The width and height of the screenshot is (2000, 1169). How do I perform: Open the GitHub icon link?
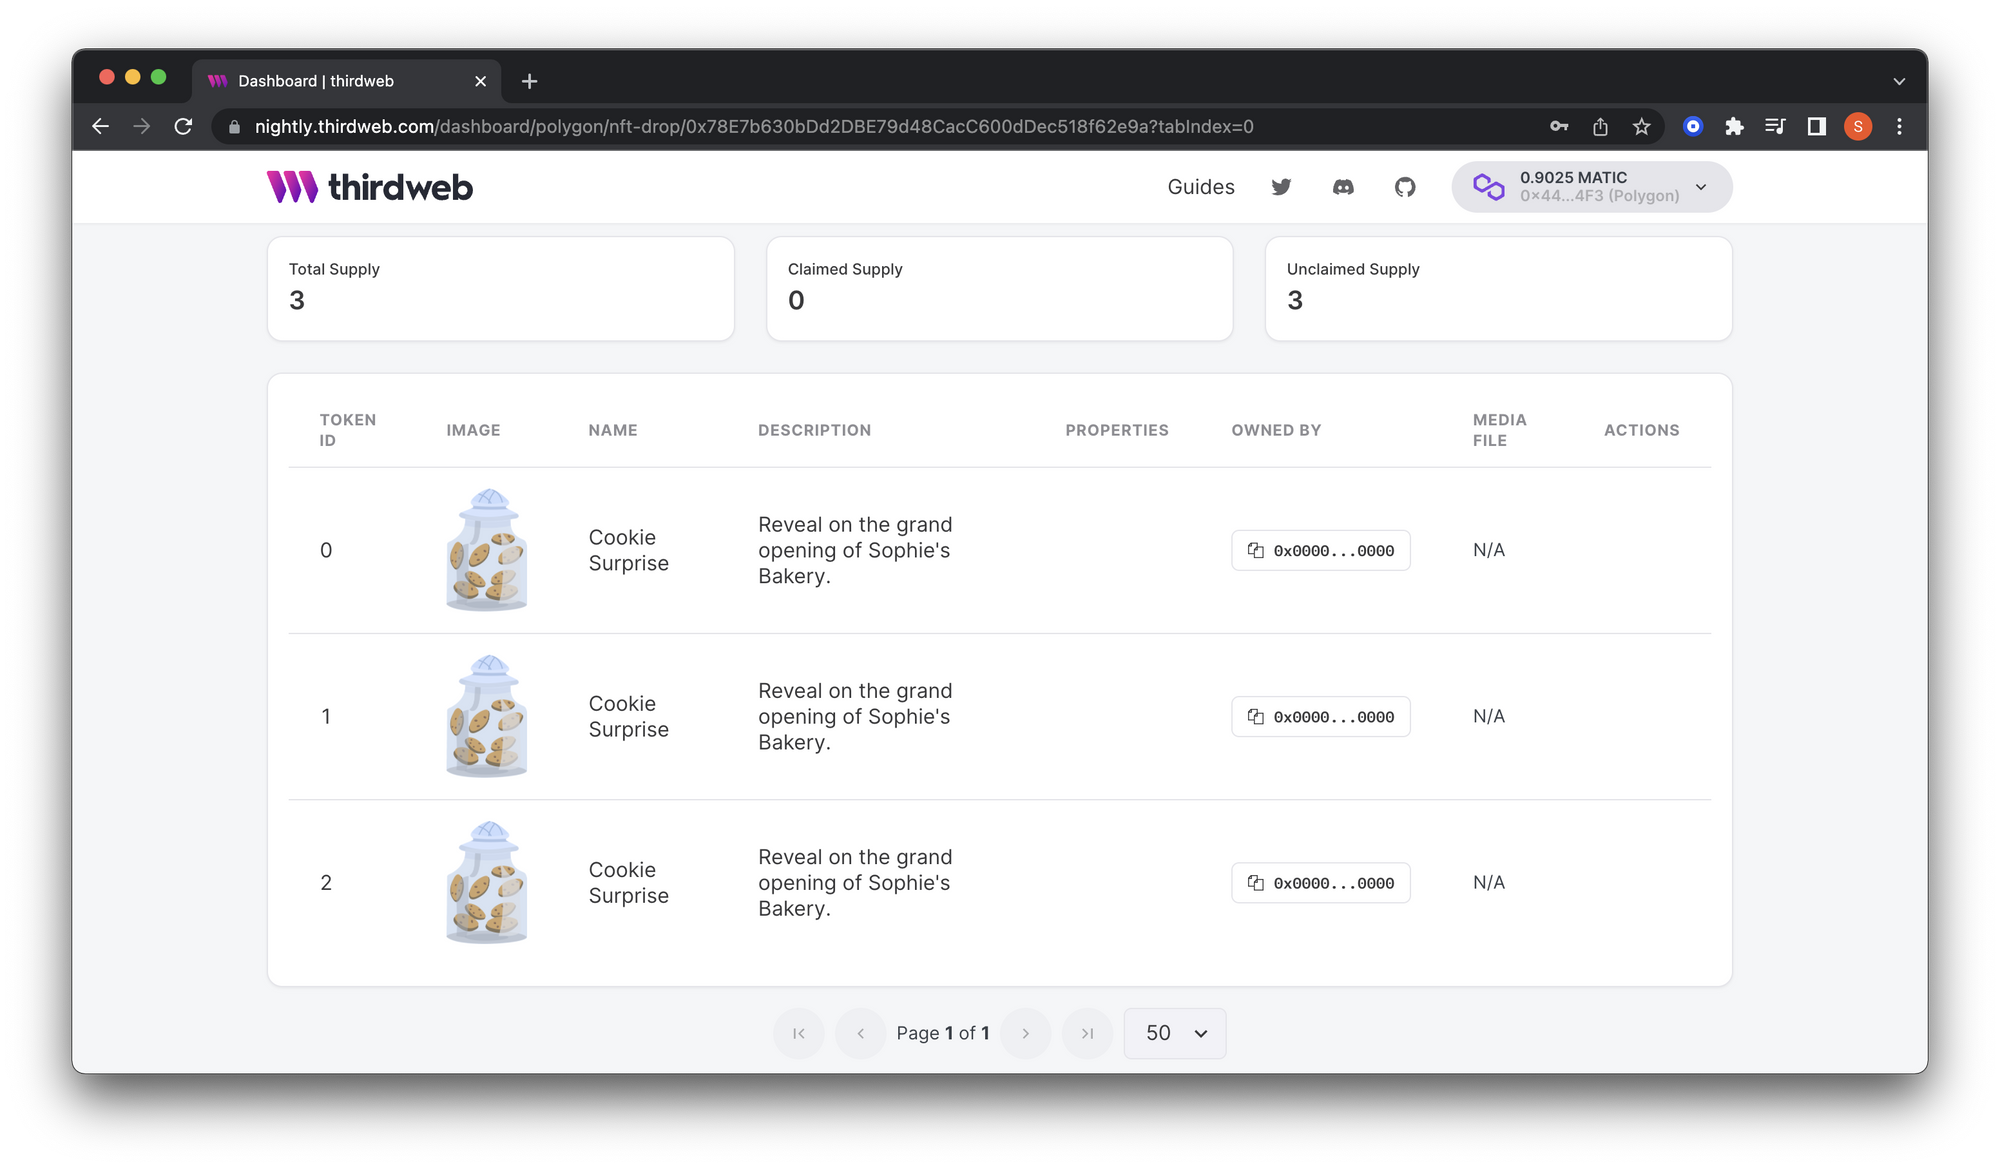click(1405, 187)
